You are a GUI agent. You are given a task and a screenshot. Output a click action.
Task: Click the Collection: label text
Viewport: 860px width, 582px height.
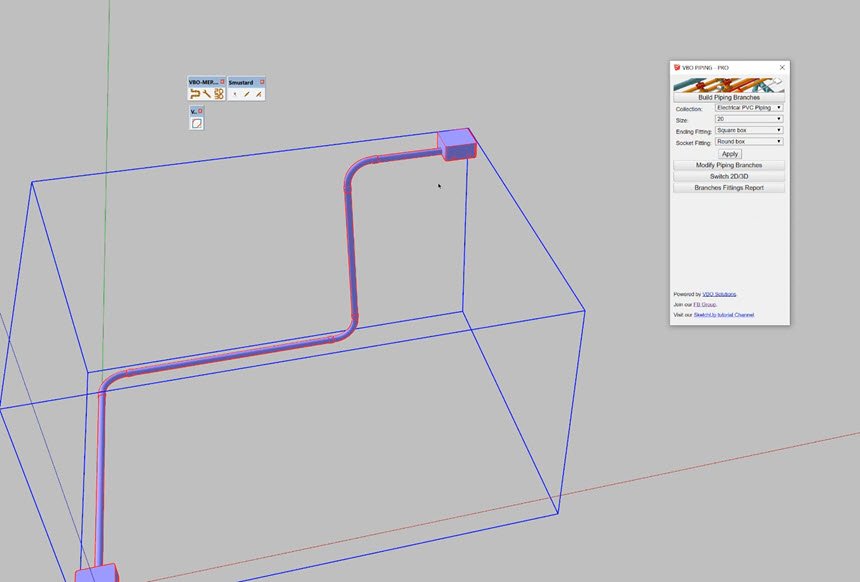[x=689, y=109]
